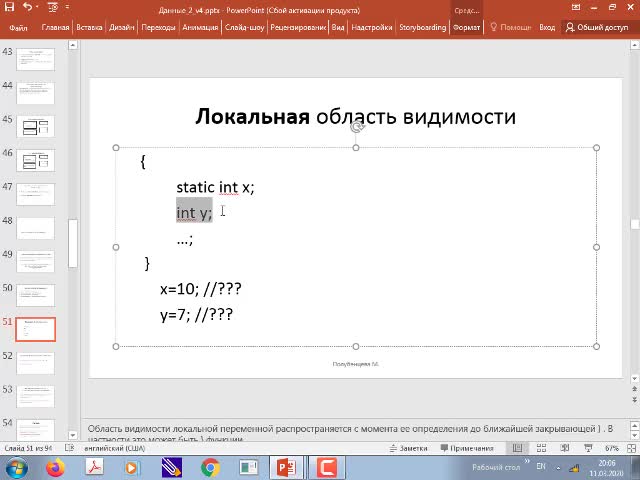Click inside the speaker notes text

[x=350, y=432]
